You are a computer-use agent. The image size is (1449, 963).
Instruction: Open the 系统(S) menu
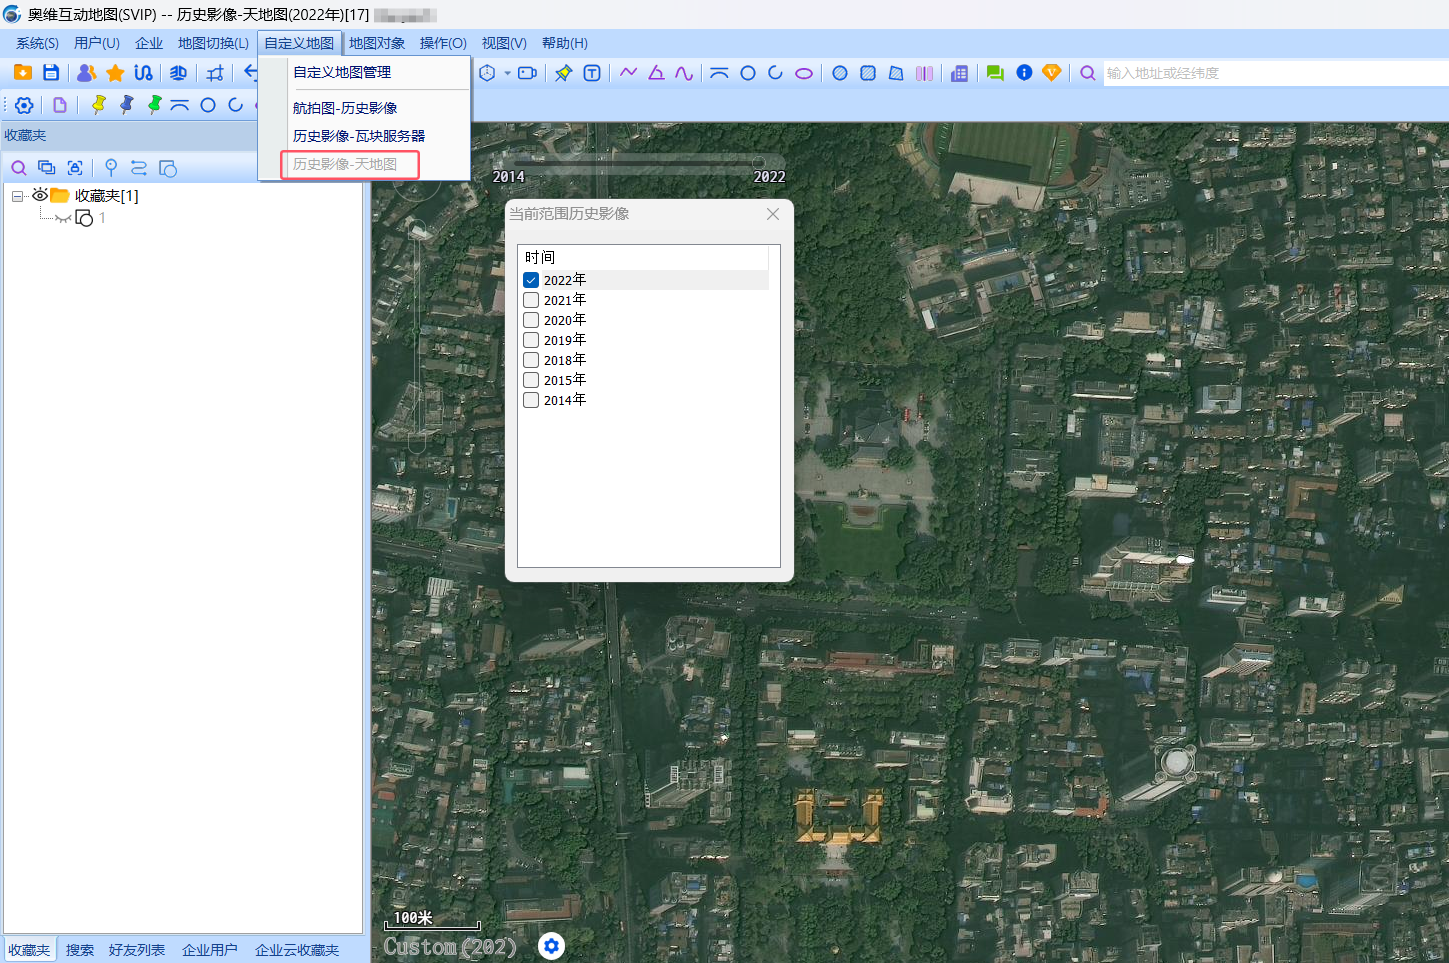(x=37, y=43)
